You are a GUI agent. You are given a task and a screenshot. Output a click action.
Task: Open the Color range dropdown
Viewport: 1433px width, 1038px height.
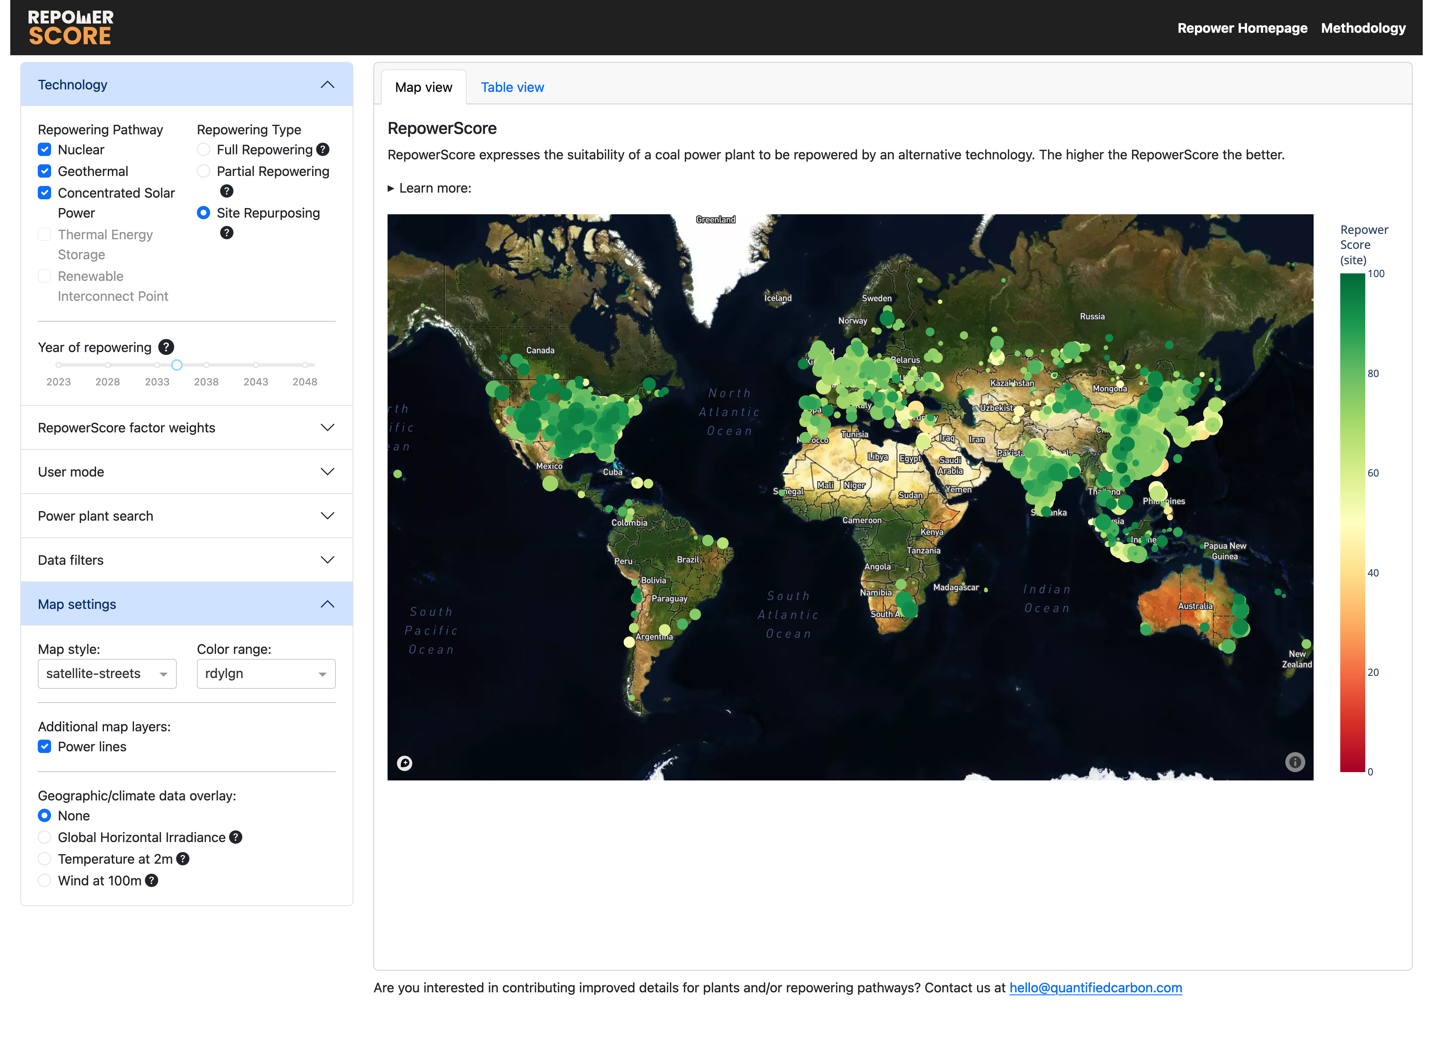point(266,674)
